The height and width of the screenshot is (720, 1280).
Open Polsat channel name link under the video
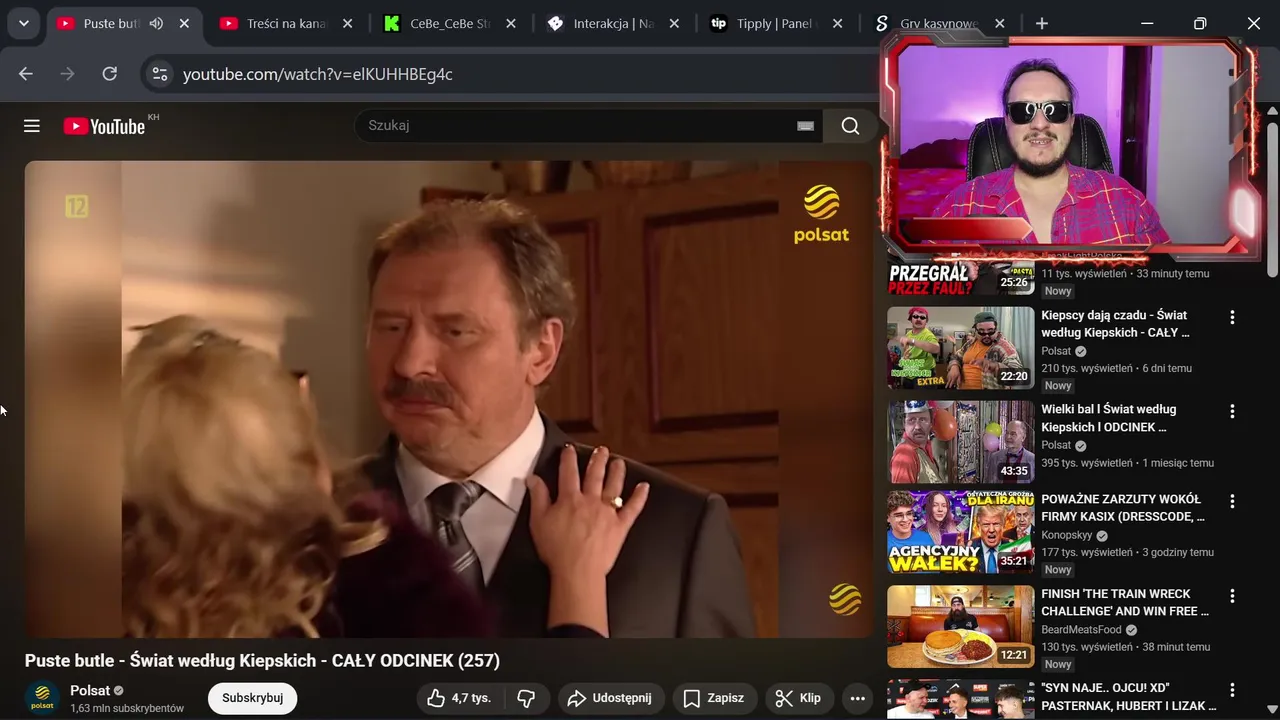click(x=90, y=691)
